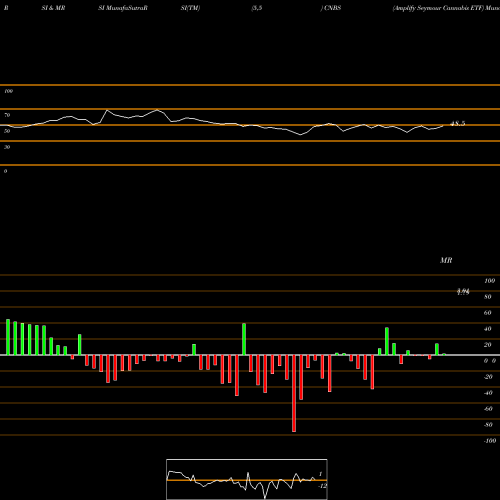Click the 'Amplify Seymour Cannabis ETF' title text
The image size is (500, 500).
pyautogui.click(x=438, y=8)
